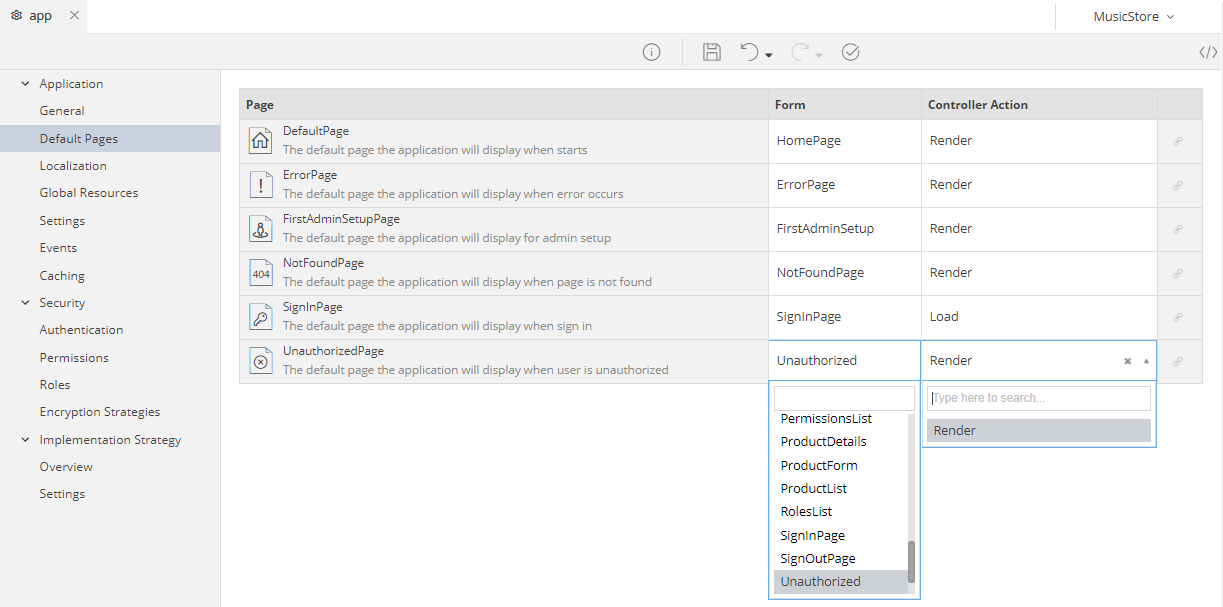The image size is (1223, 607).
Task: Click the Save floppy disk icon
Action: 711,52
